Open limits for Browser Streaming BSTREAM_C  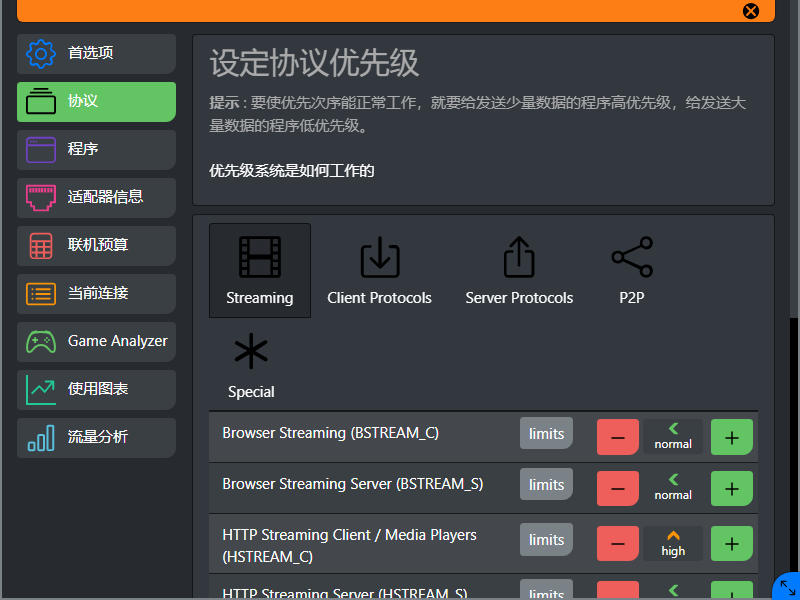[546, 433]
